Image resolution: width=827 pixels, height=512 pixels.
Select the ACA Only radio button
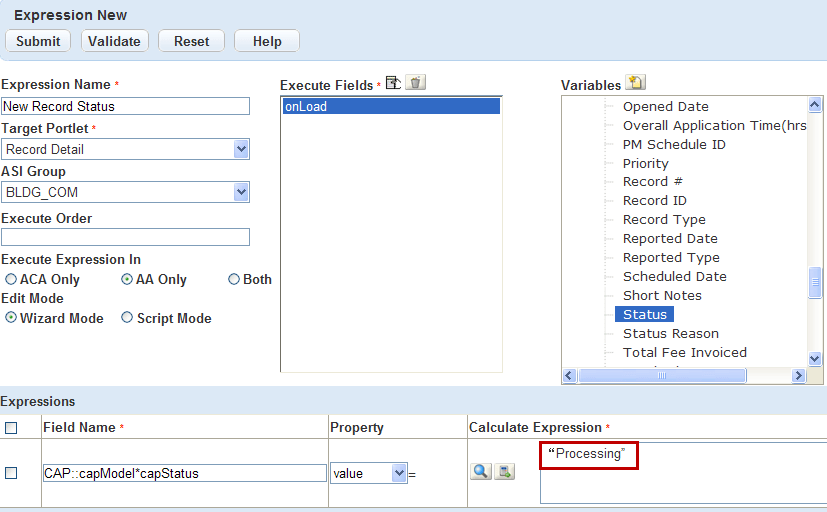[x=11, y=280]
